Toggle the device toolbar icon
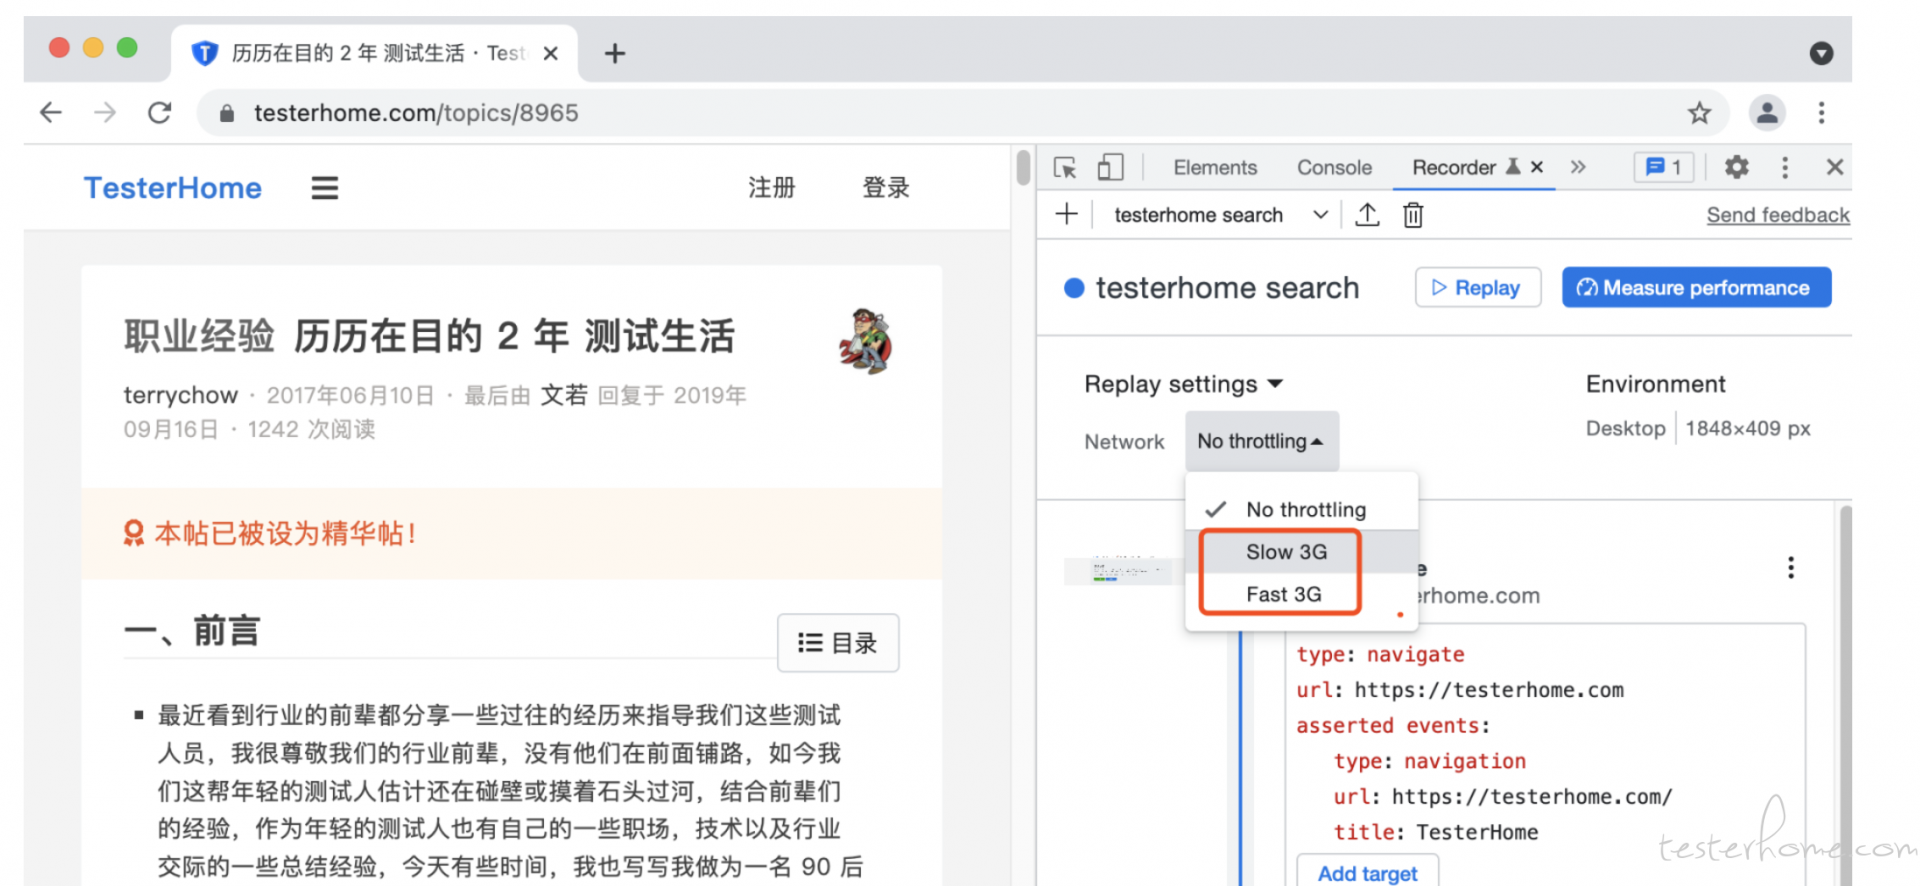1920x886 pixels. pyautogui.click(x=1110, y=167)
